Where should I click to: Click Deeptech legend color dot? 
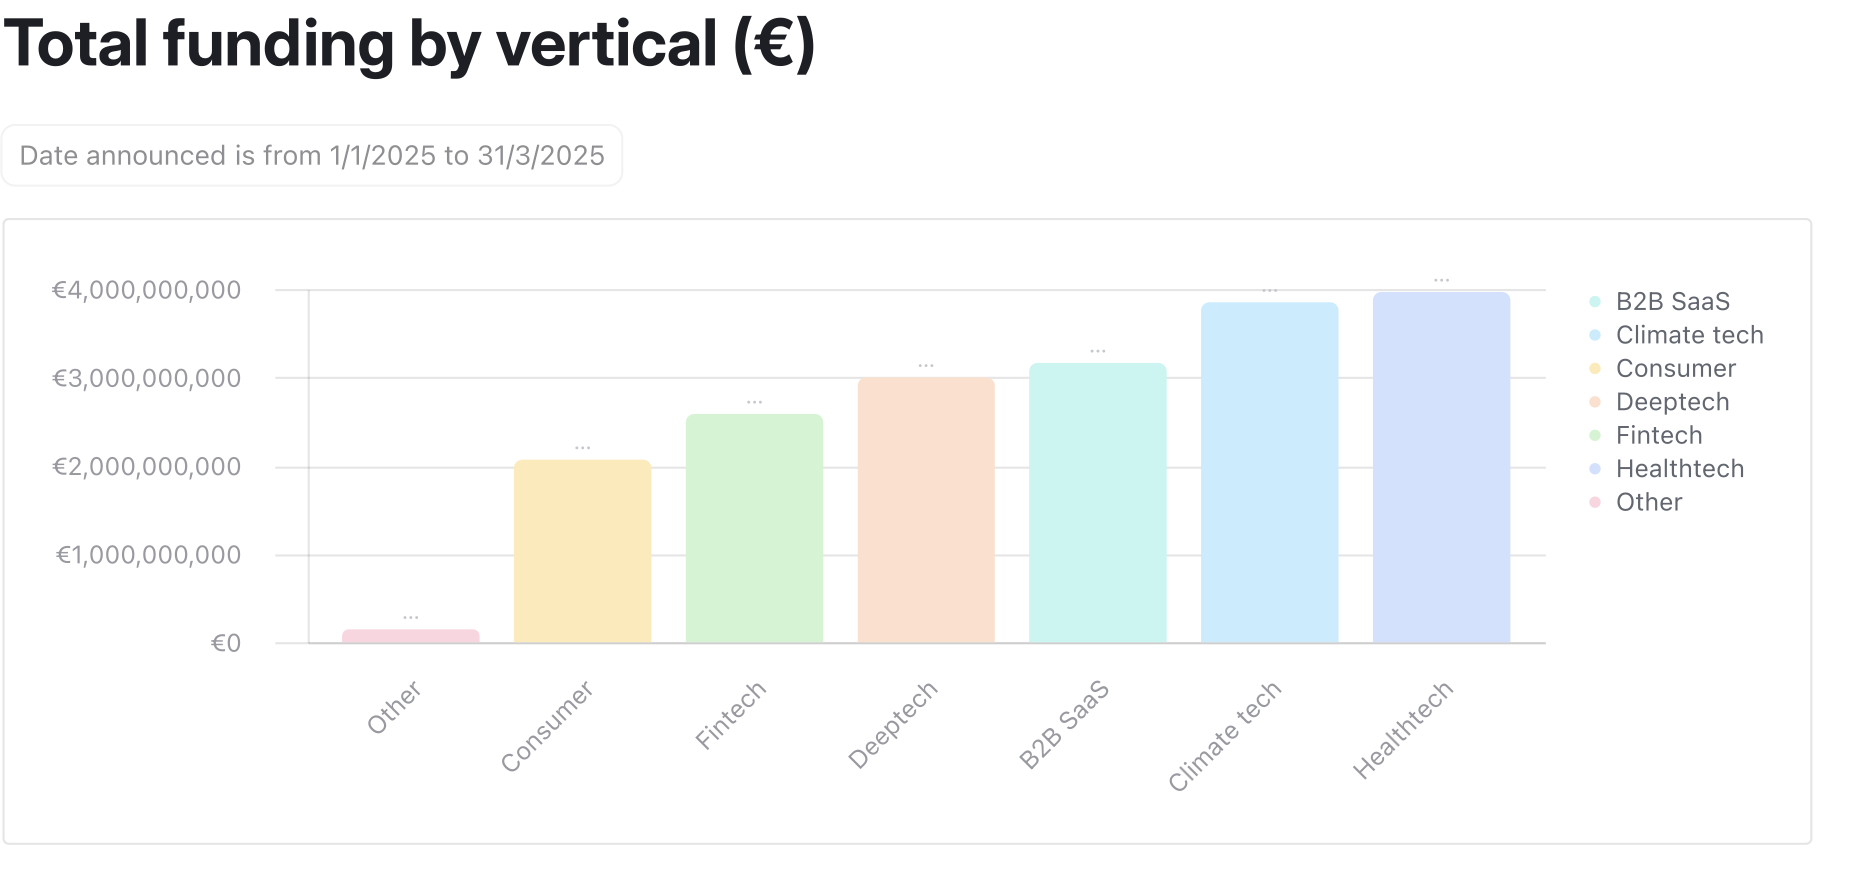point(1595,402)
